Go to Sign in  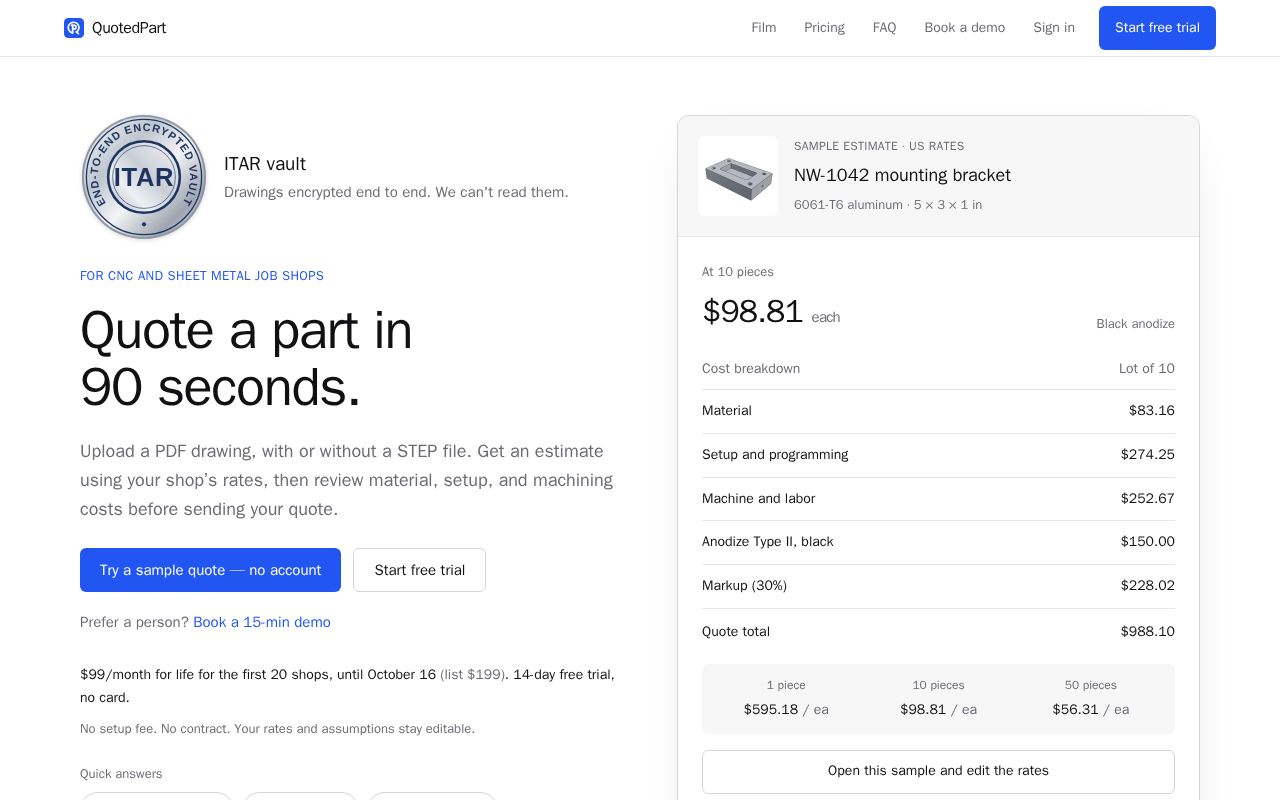point(1054,28)
